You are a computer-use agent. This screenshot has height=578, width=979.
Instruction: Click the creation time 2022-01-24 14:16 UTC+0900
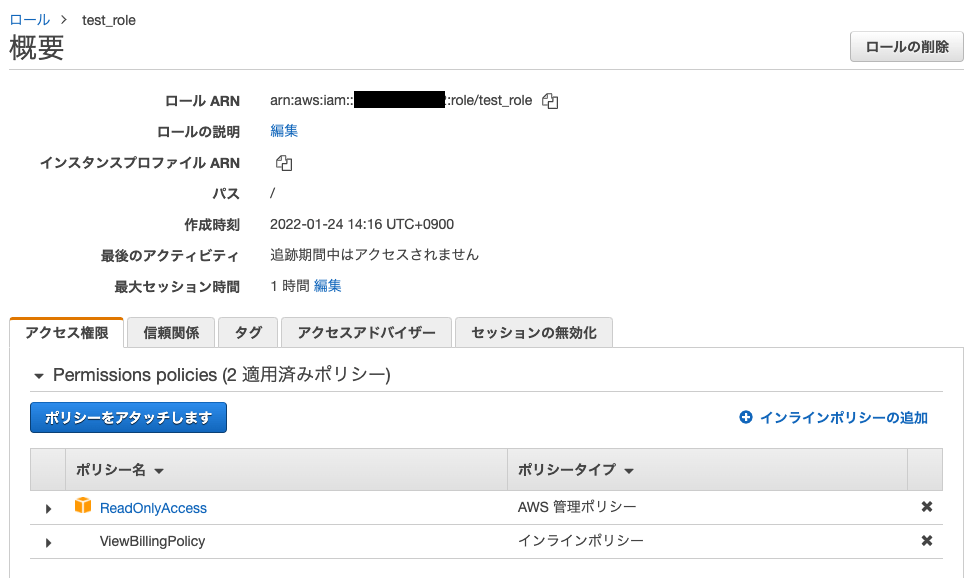tap(362, 224)
